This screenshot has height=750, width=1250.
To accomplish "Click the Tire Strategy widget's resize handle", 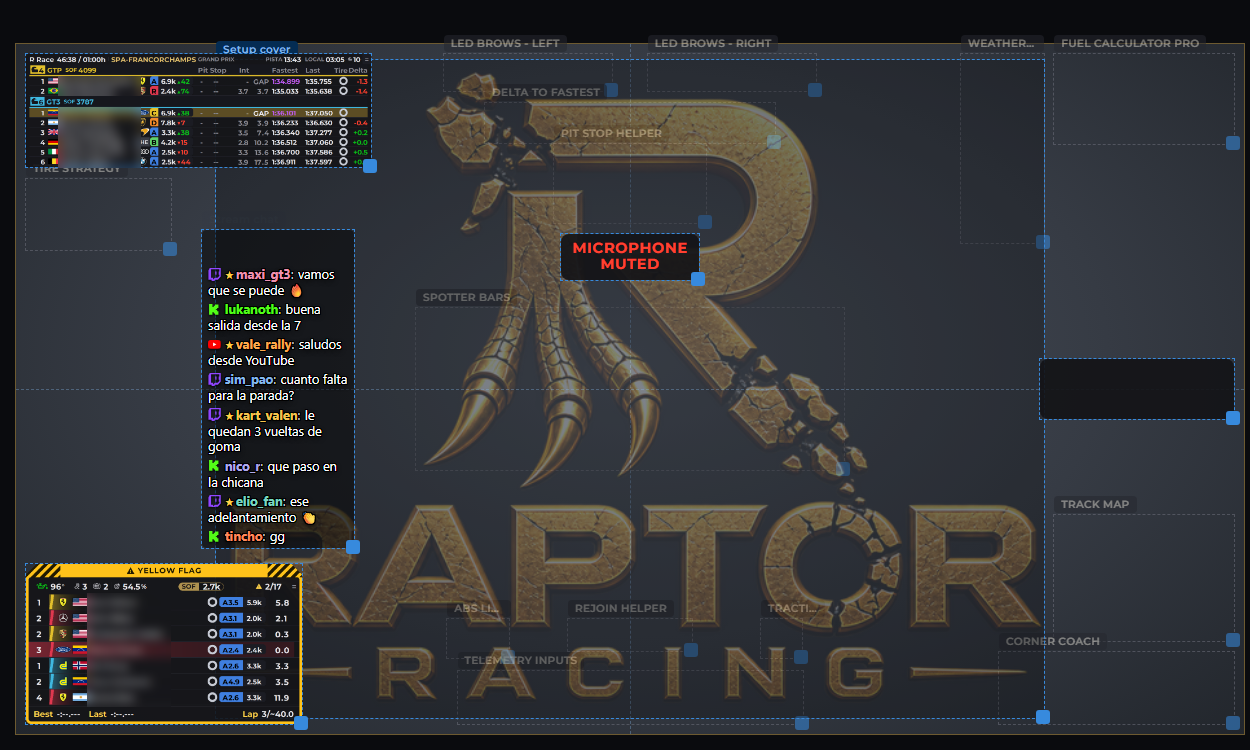I will 170,249.
